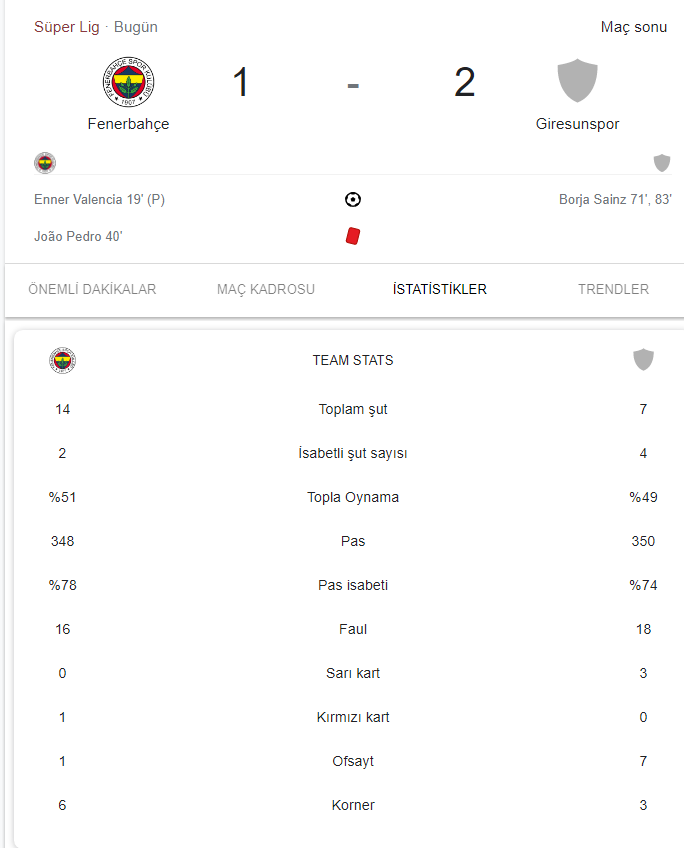Click the Topla Oynama possession row
Image resolution: width=684 pixels, height=848 pixels.
353,497
